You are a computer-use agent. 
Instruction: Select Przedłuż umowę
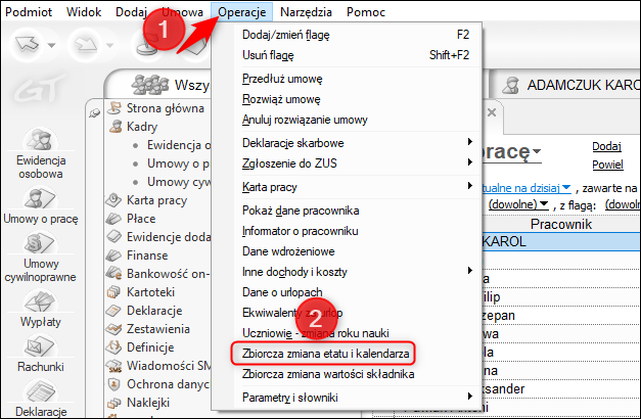tap(356, 78)
